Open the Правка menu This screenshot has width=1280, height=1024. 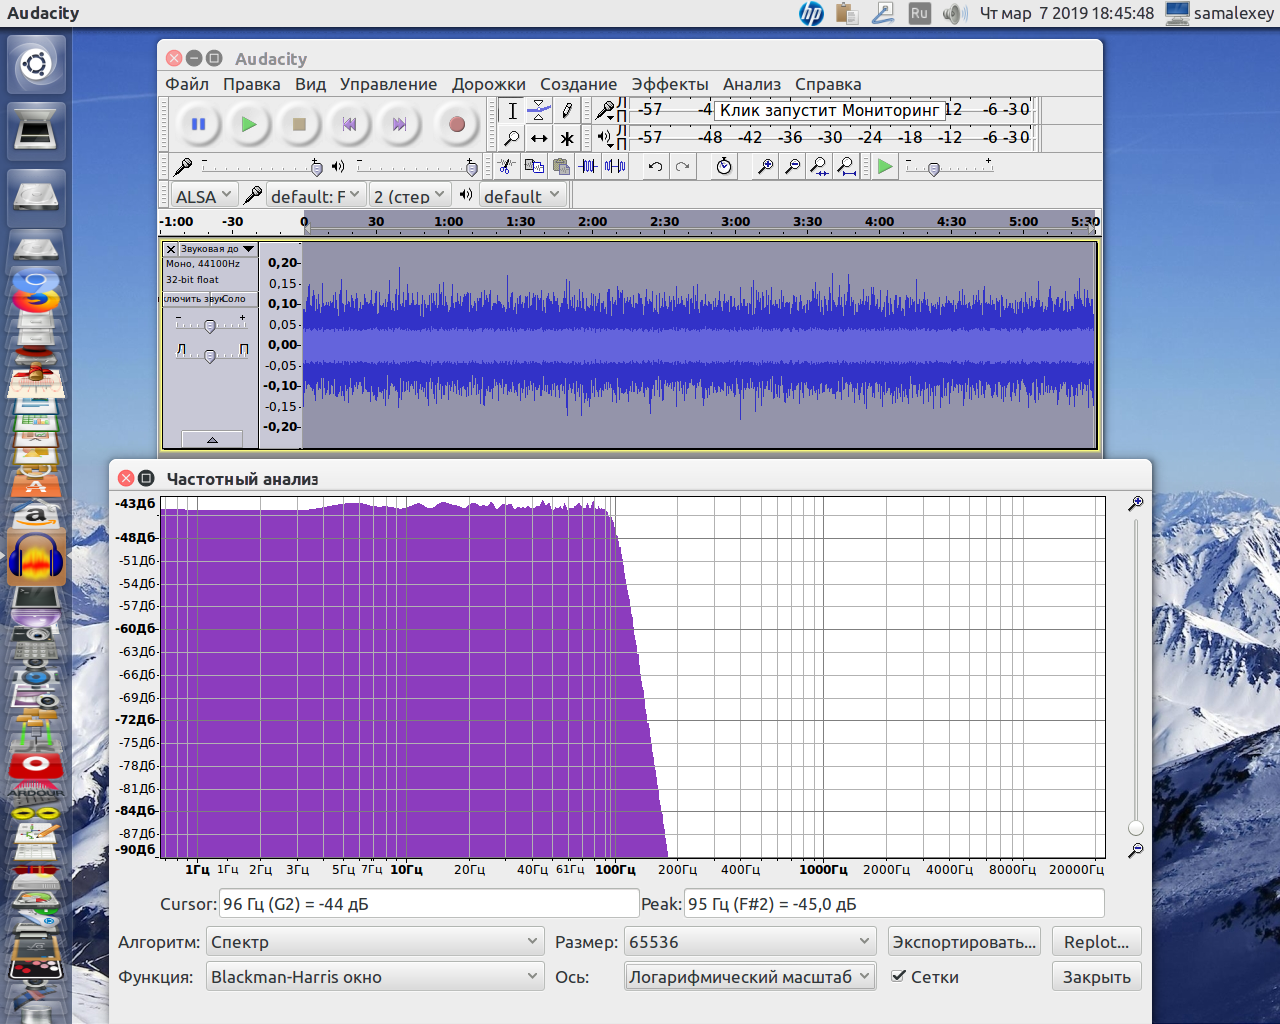(x=252, y=84)
